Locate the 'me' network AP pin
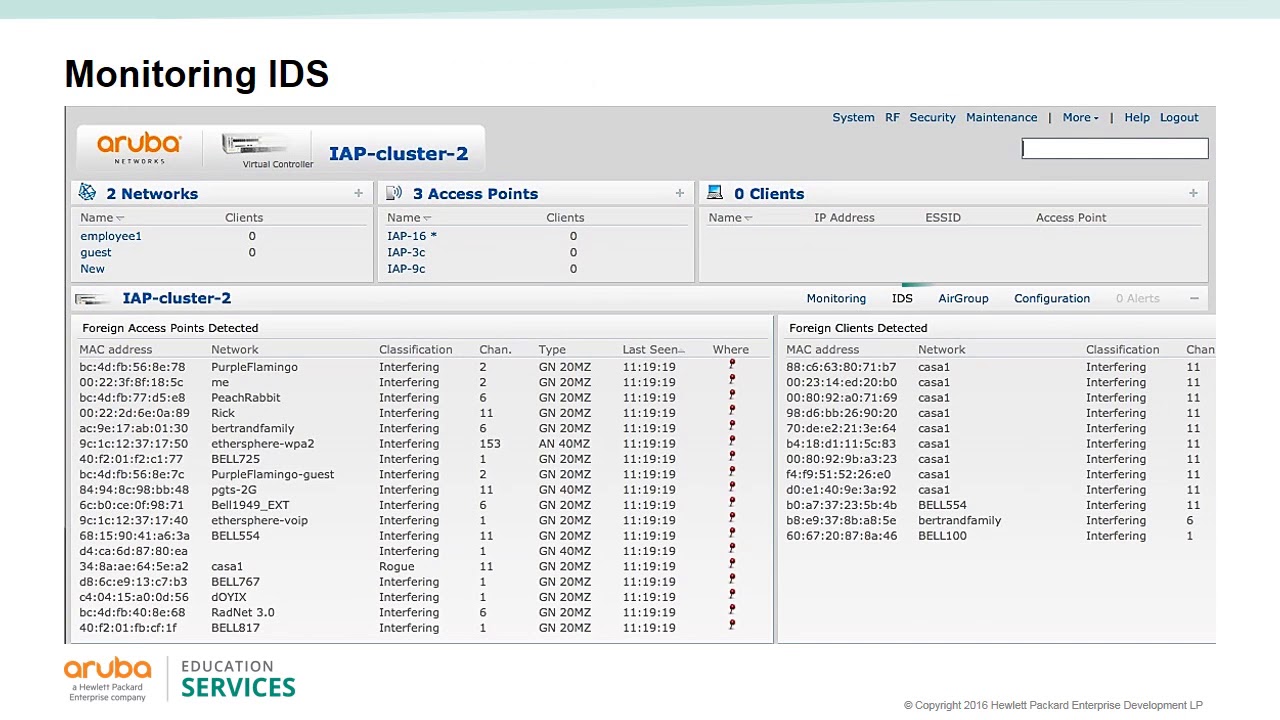Viewport: 1280px width, 720px height. (x=732, y=381)
